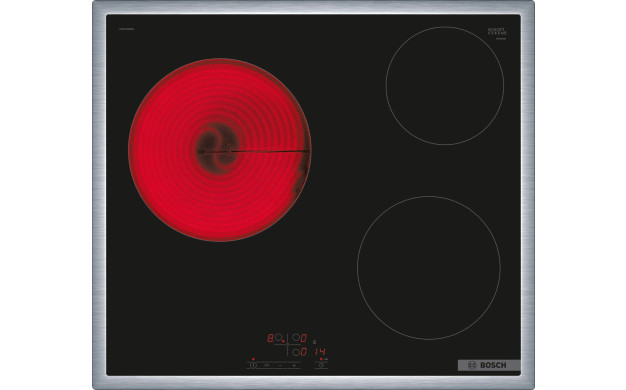The height and width of the screenshot is (390, 626).
Task: Tap the childproof lock key symbol
Action: (266, 365)
